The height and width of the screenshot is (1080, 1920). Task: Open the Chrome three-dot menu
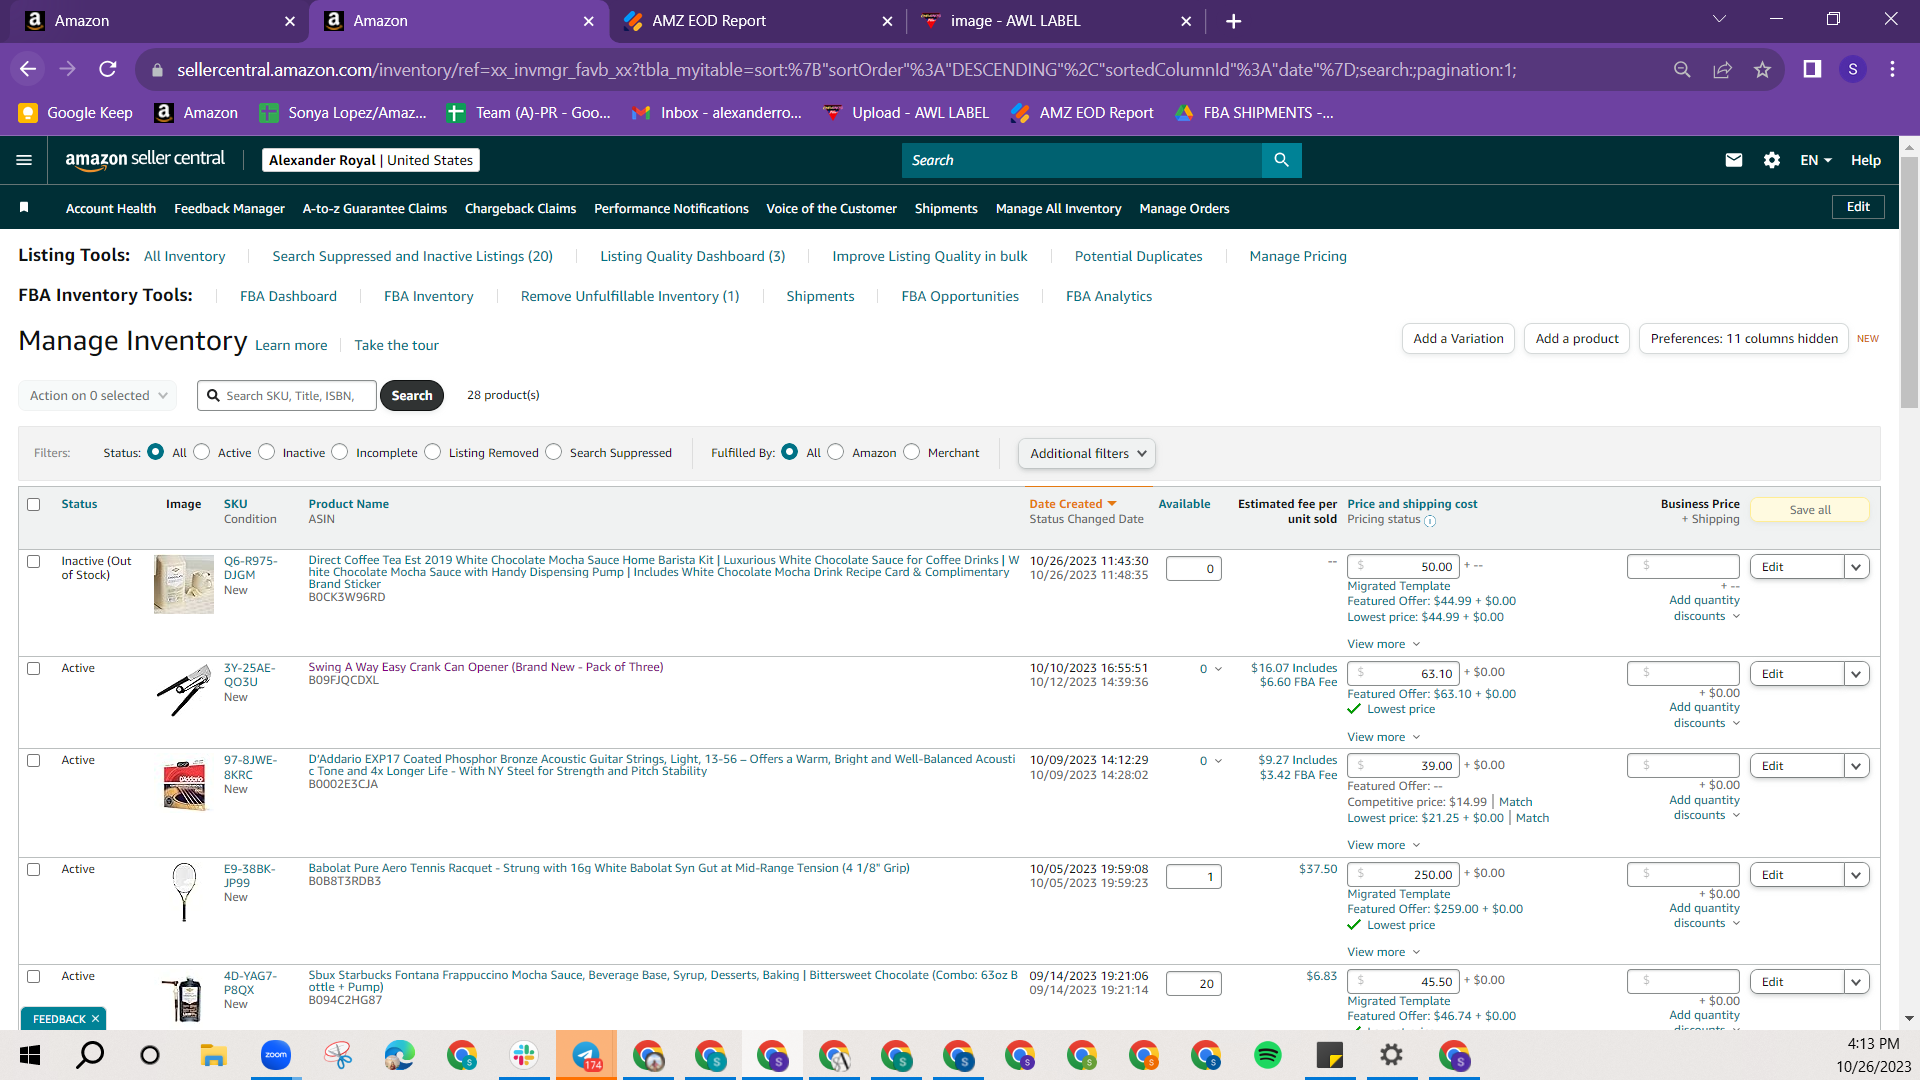click(1892, 69)
